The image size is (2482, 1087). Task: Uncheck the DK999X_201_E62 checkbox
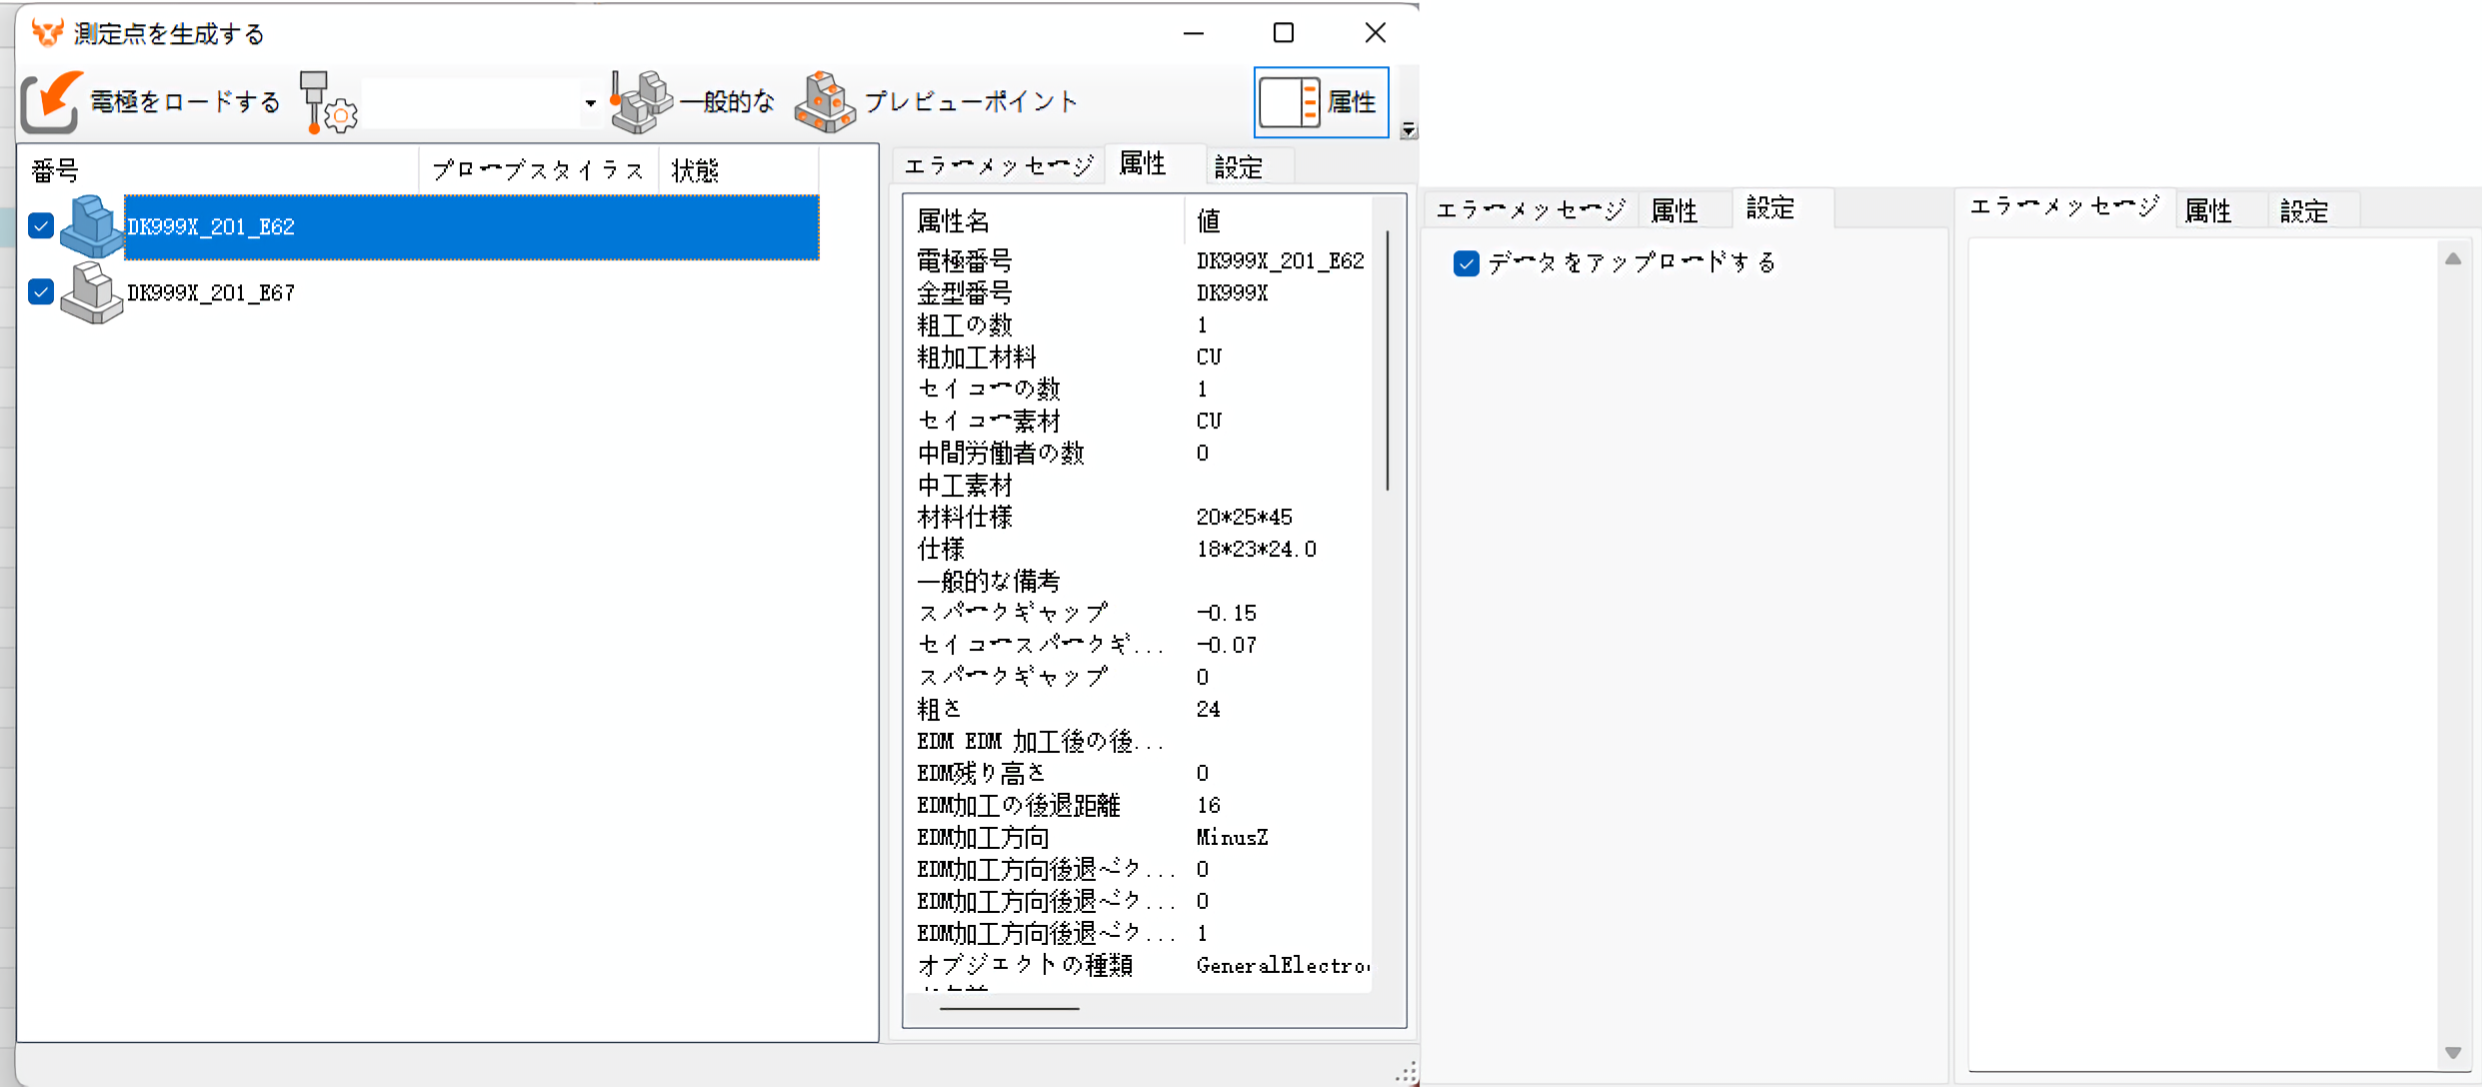click(41, 226)
